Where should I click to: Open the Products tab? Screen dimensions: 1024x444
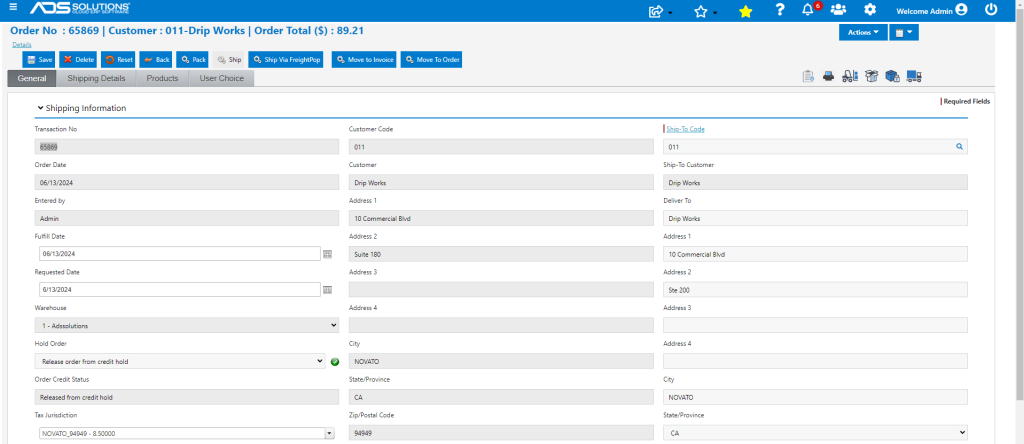(x=163, y=78)
